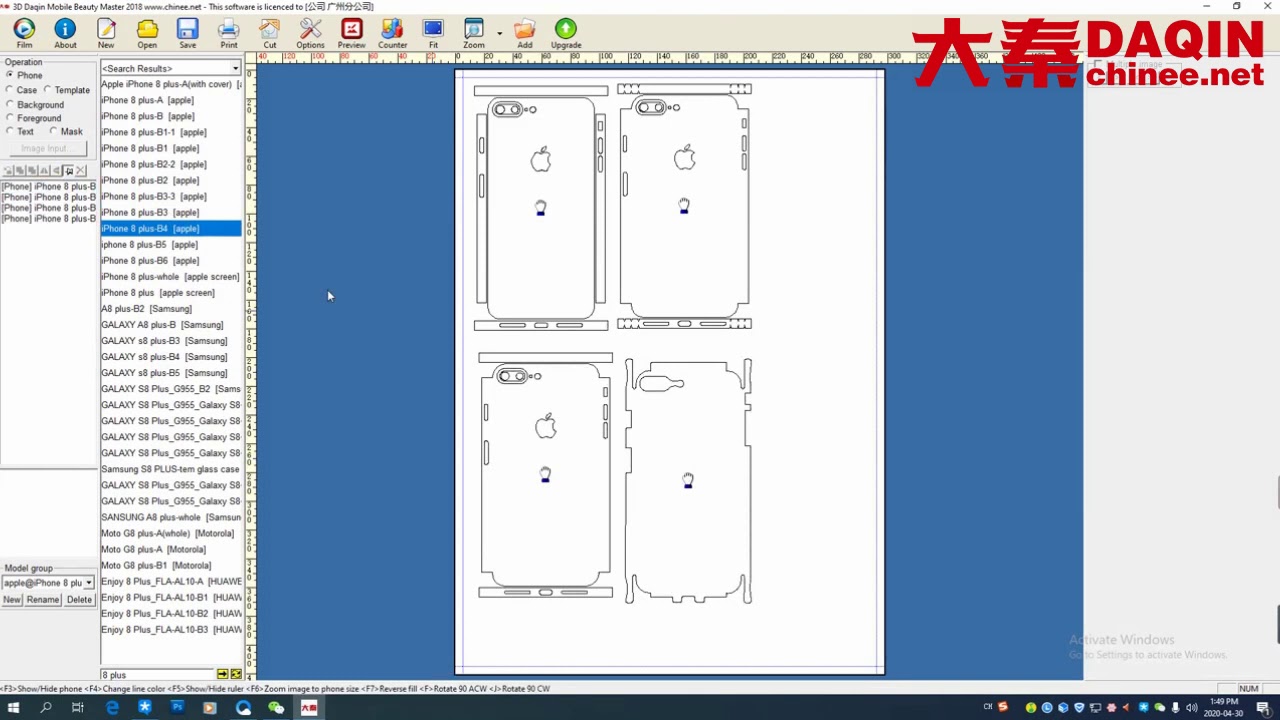Screen dimensions: 1280x720
Task: Open the Edge browser from taskbar
Action: 112,708
